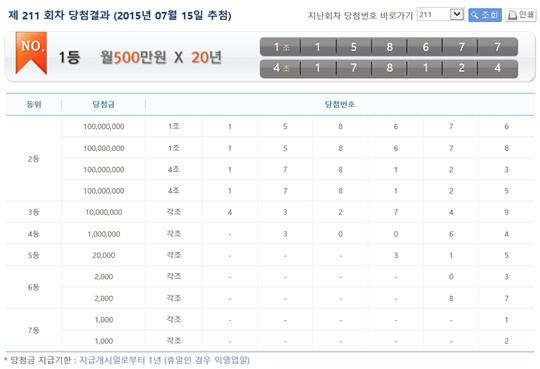Click the dropdown arrow of round selector
This screenshot has height=369, width=540.
click(457, 14)
